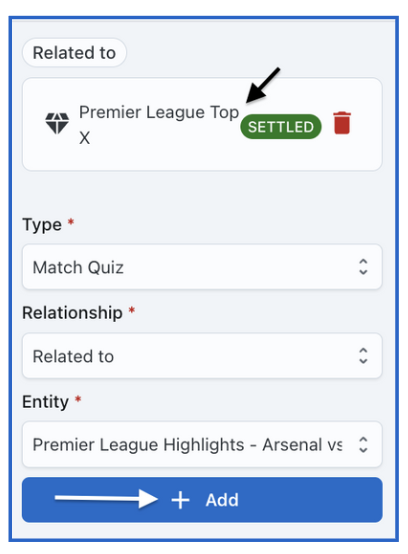Open the Premier League Top X item title
Screen dimensions: 408x554
pos(159,124)
